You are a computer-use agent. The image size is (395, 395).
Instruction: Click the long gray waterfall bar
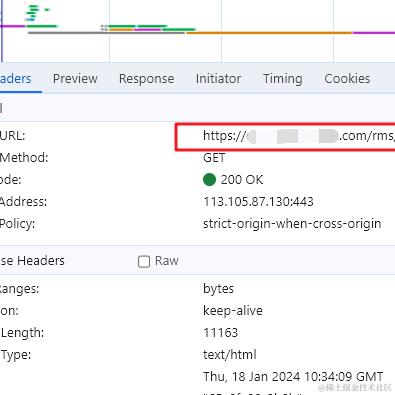106,33
